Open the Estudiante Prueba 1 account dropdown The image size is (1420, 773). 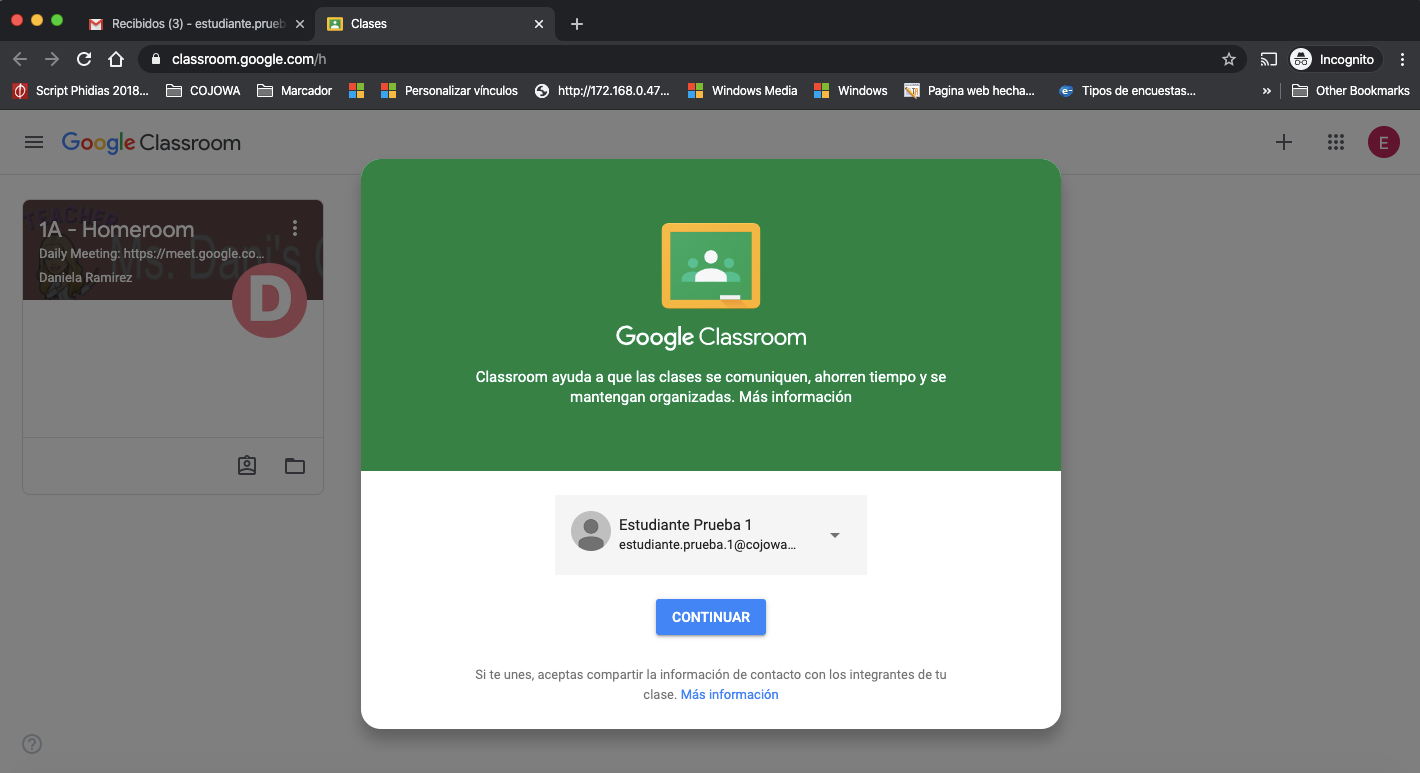click(711, 535)
